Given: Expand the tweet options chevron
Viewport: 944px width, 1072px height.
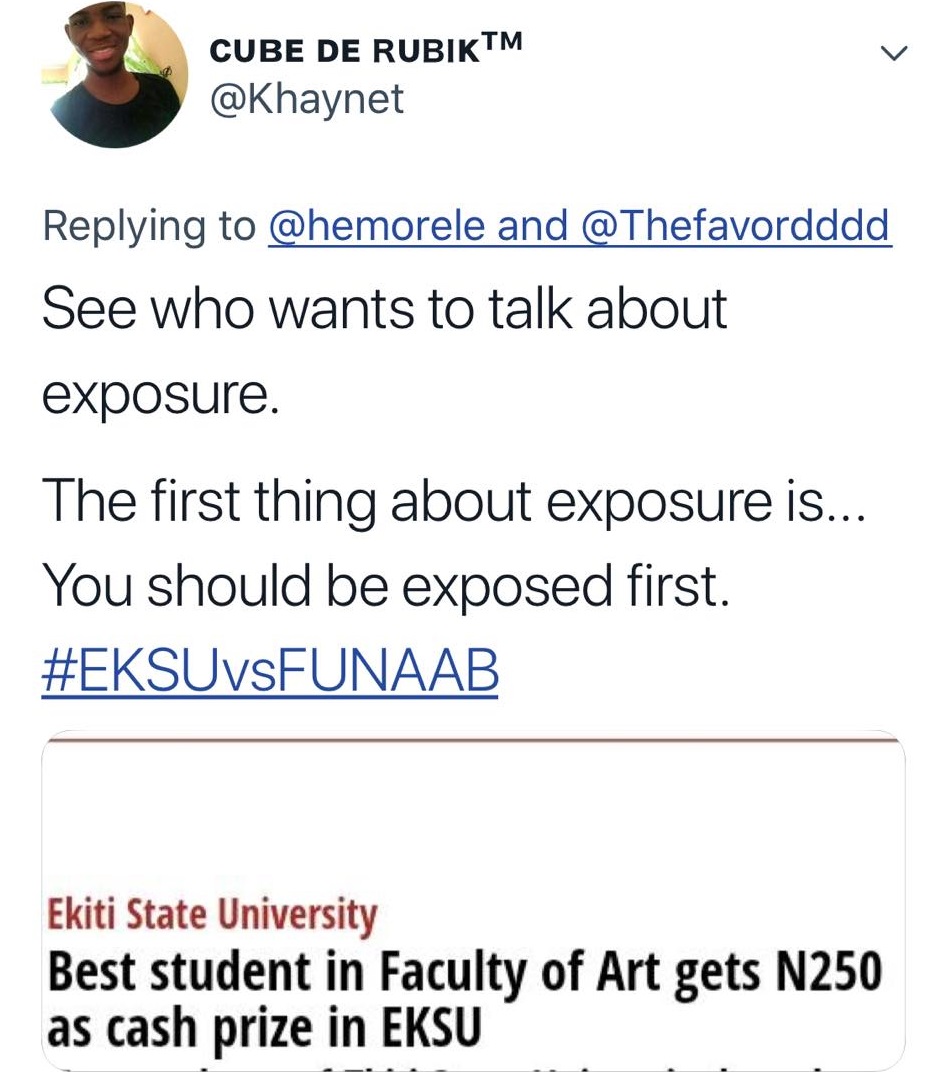Looking at the screenshot, I should [x=893, y=54].
